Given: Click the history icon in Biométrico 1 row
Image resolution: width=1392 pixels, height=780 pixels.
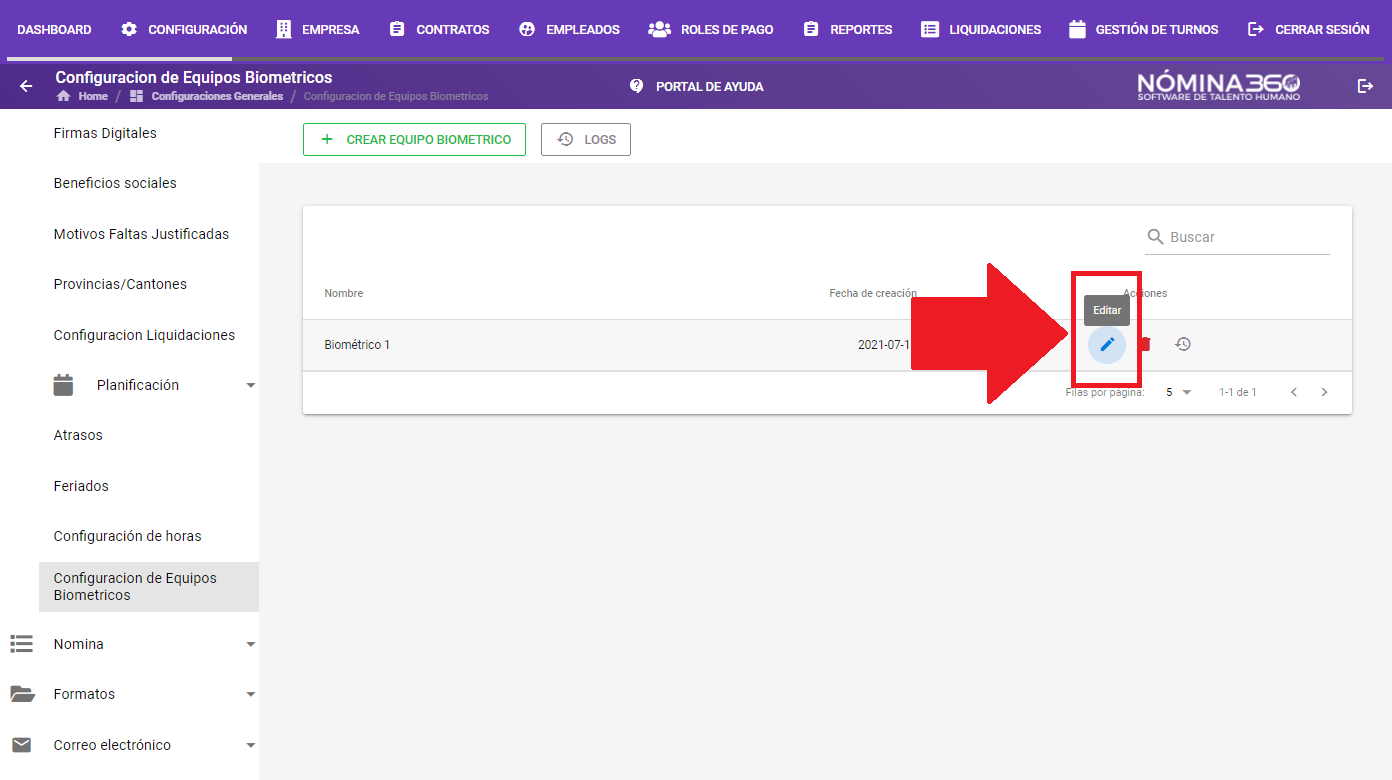Looking at the screenshot, I should pos(1183,344).
